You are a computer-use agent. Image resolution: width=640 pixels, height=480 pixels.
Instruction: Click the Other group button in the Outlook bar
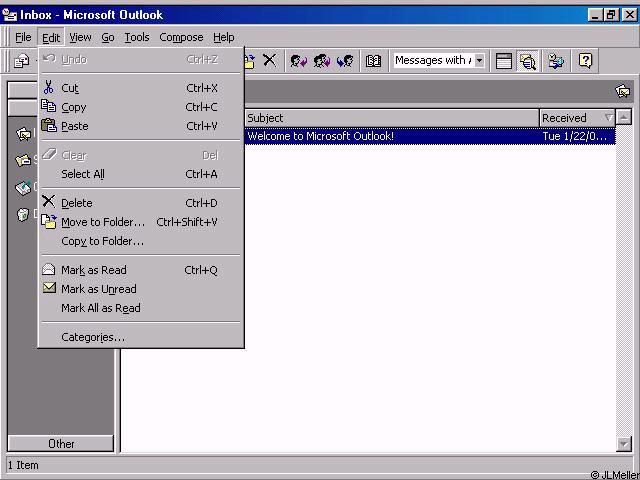61,444
